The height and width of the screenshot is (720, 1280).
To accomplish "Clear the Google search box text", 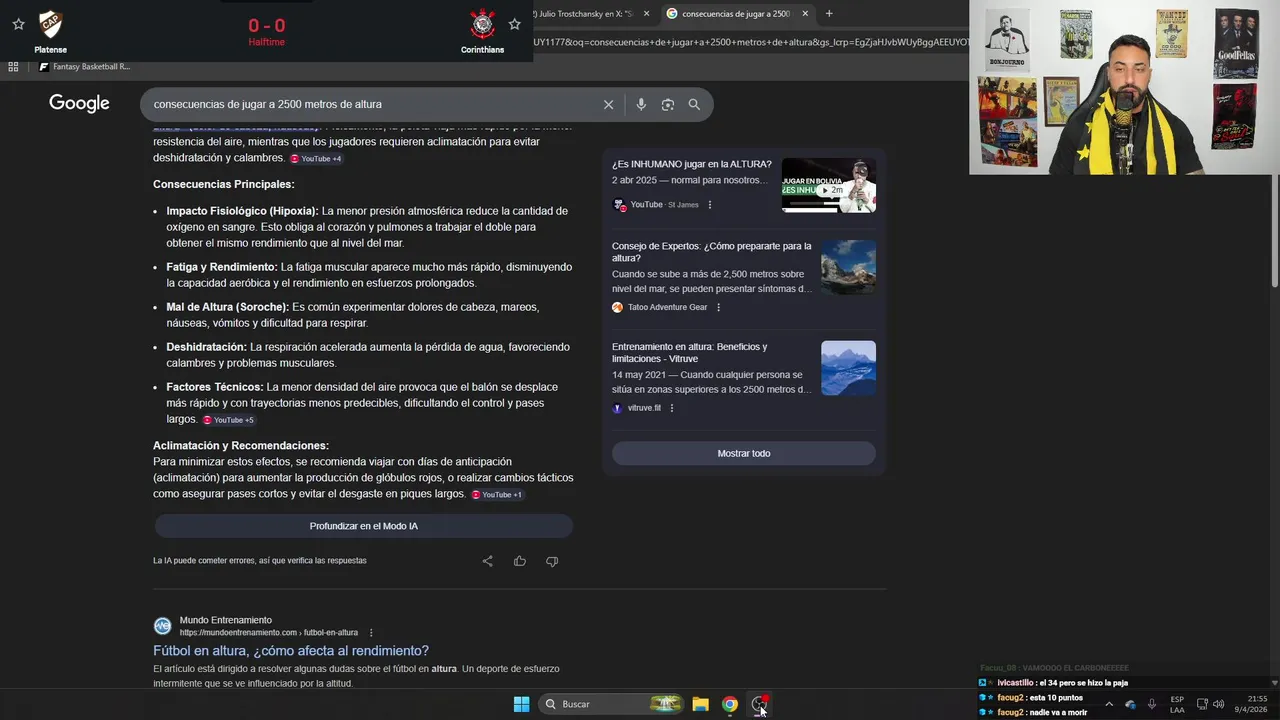I will pos(608,104).
